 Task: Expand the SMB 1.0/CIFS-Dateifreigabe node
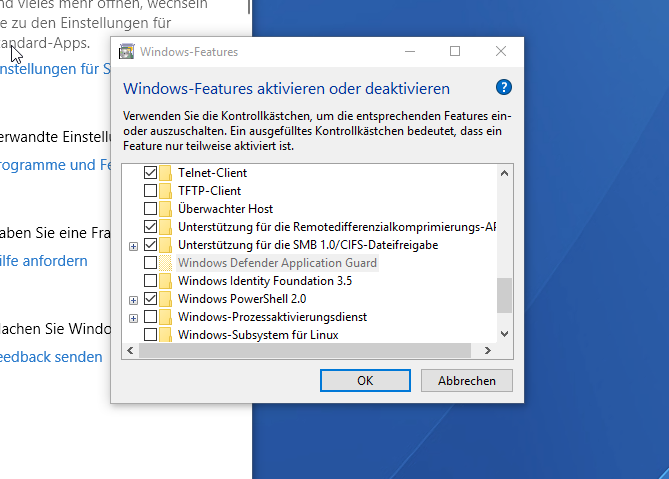point(134,247)
